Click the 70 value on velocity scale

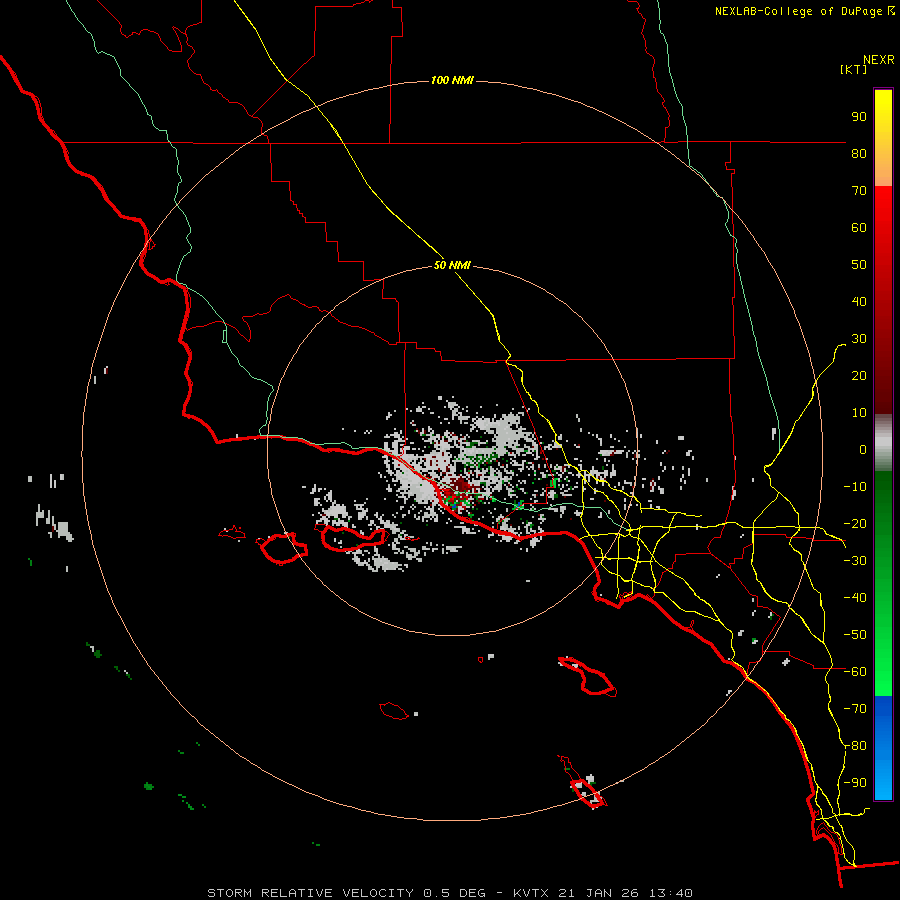pos(859,191)
